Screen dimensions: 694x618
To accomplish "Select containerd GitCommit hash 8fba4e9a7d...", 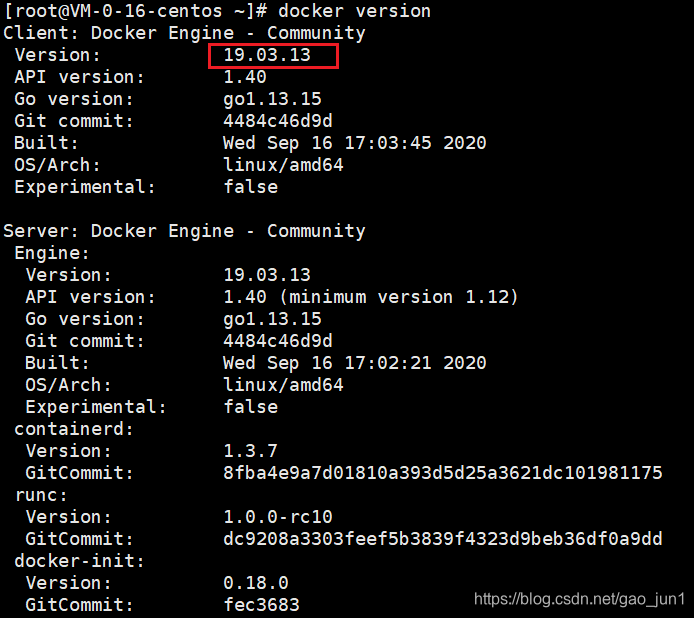I will coord(443,473).
